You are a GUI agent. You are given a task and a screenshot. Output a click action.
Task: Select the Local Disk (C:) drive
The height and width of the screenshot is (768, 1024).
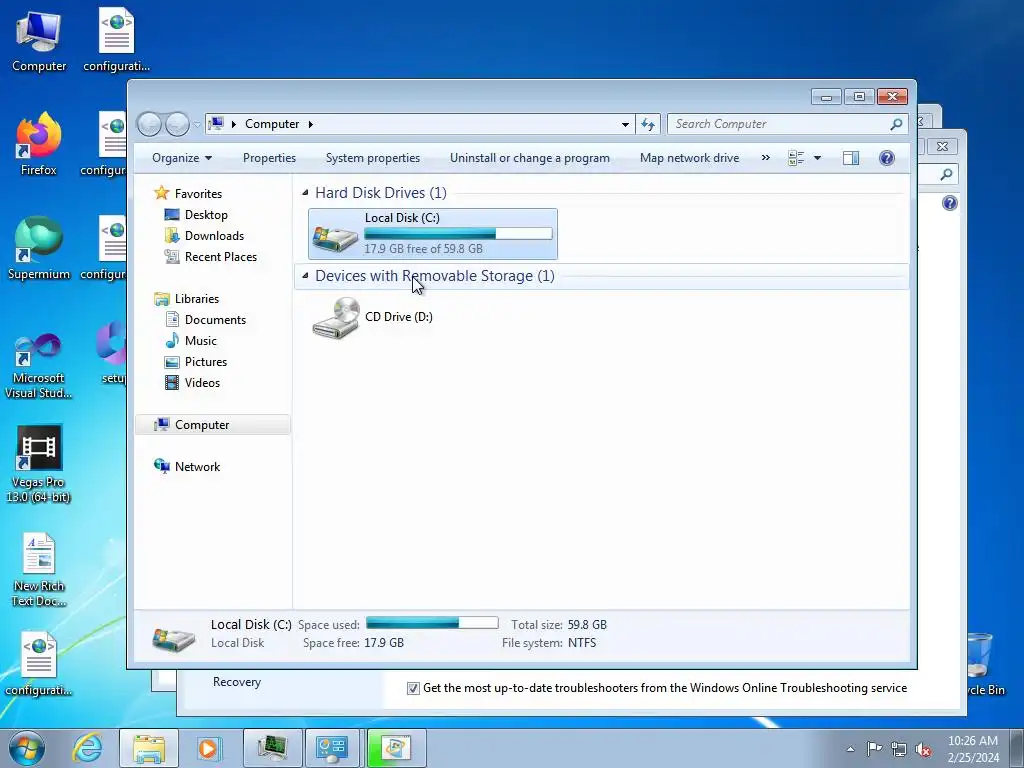click(432, 234)
